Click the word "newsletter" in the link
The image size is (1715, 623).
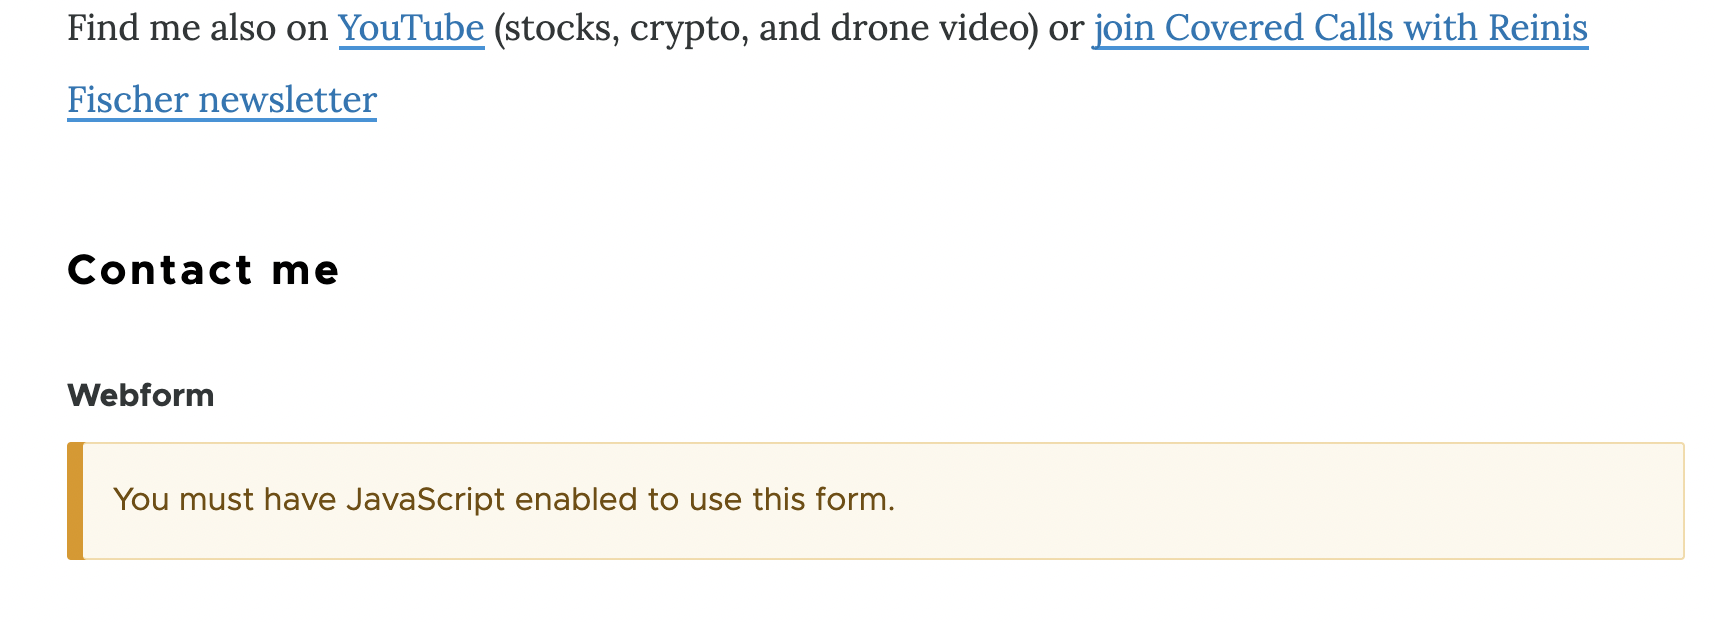[287, 100]
